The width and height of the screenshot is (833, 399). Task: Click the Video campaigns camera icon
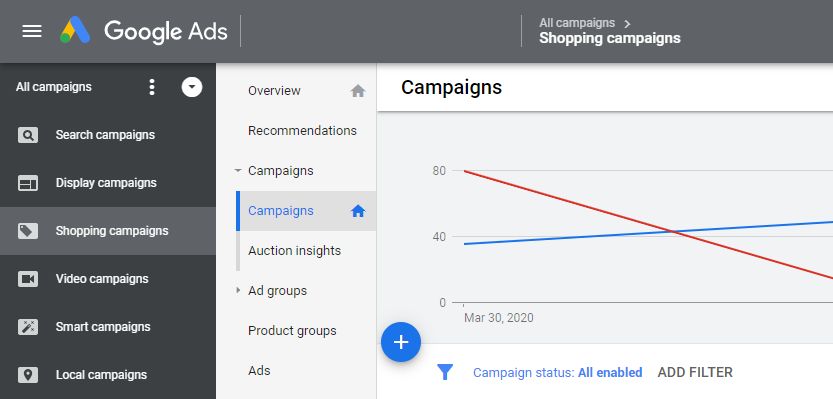click(28, 279)
